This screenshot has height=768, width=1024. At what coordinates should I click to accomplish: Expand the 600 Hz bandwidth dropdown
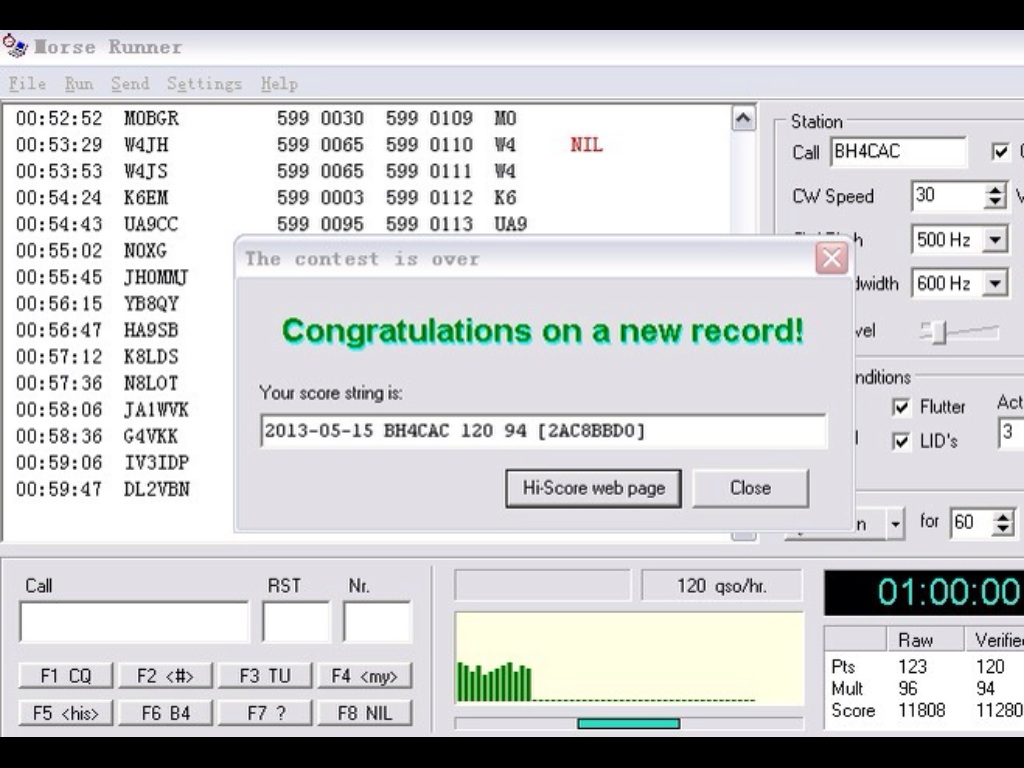995,283
